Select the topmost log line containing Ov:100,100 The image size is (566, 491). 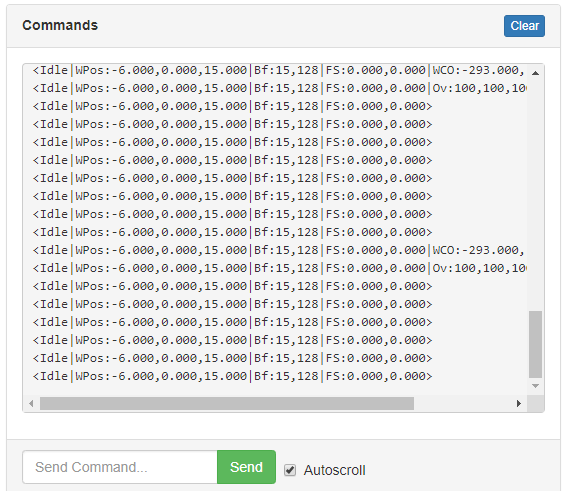click(279, 88)
